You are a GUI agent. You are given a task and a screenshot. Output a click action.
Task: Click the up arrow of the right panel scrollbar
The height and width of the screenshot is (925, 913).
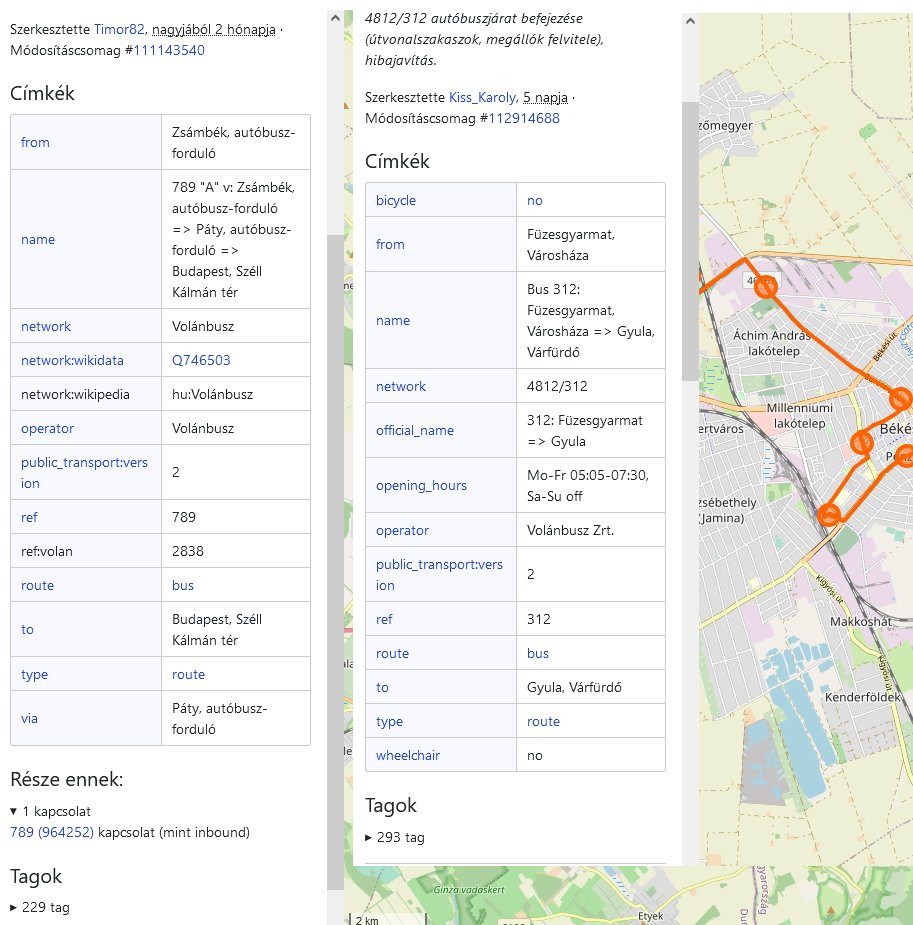click(x=690, y=21)
